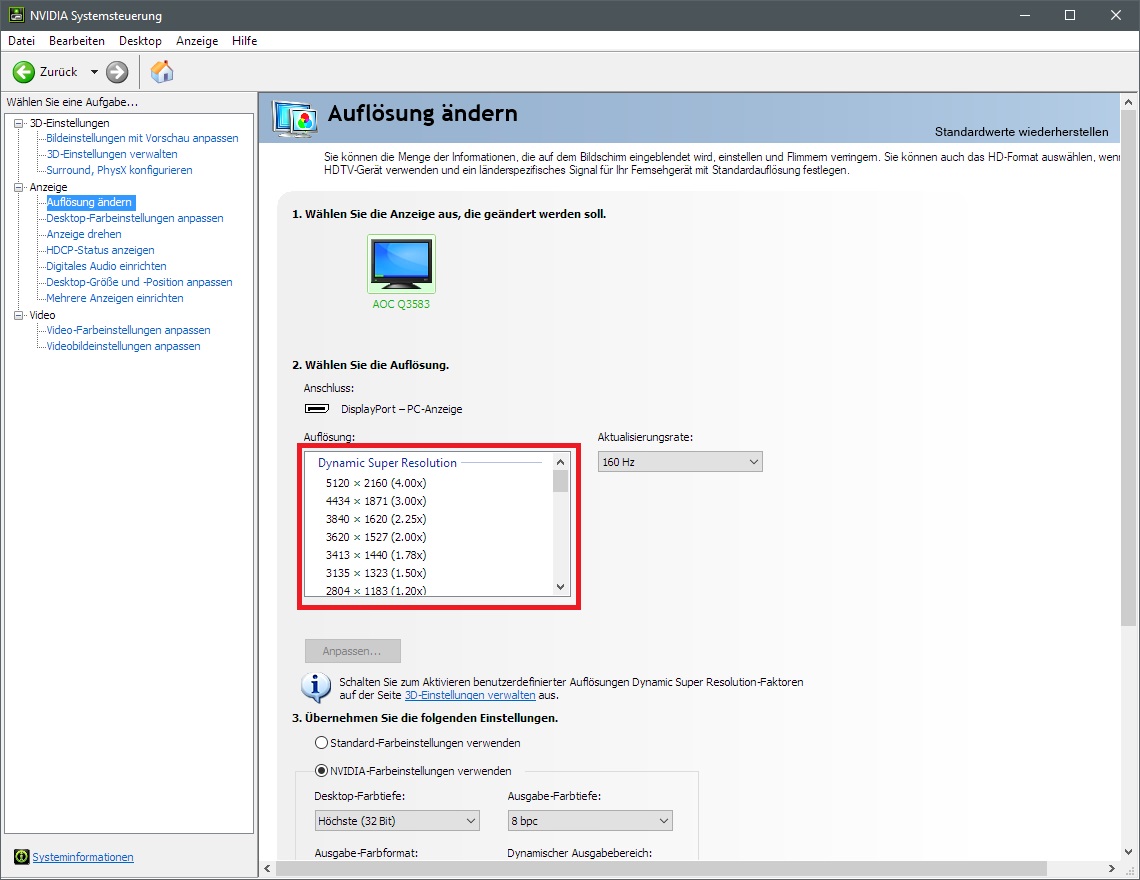
Task: Open the Hilfe menu
Action: point(244,41)
